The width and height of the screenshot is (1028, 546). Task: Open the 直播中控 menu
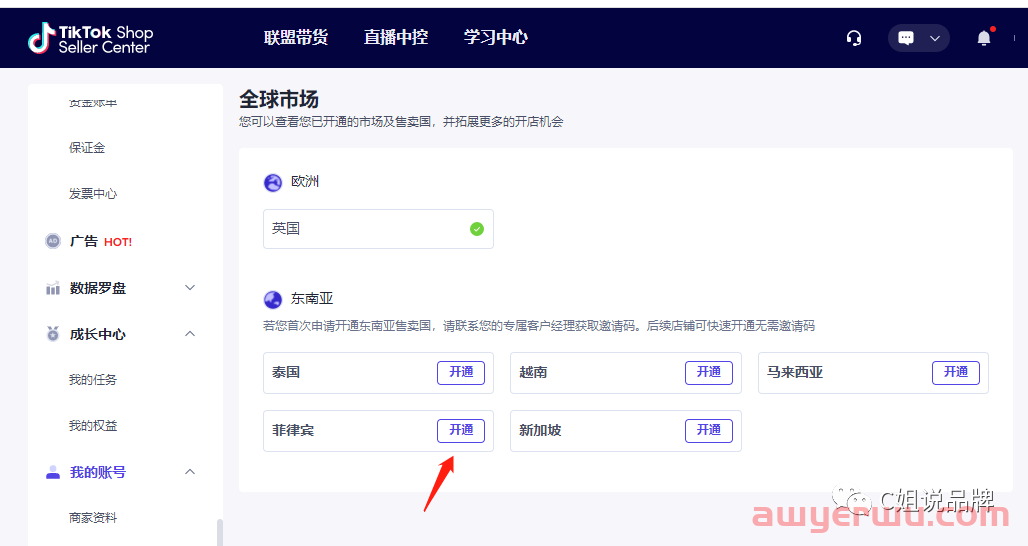pos(396,37)
